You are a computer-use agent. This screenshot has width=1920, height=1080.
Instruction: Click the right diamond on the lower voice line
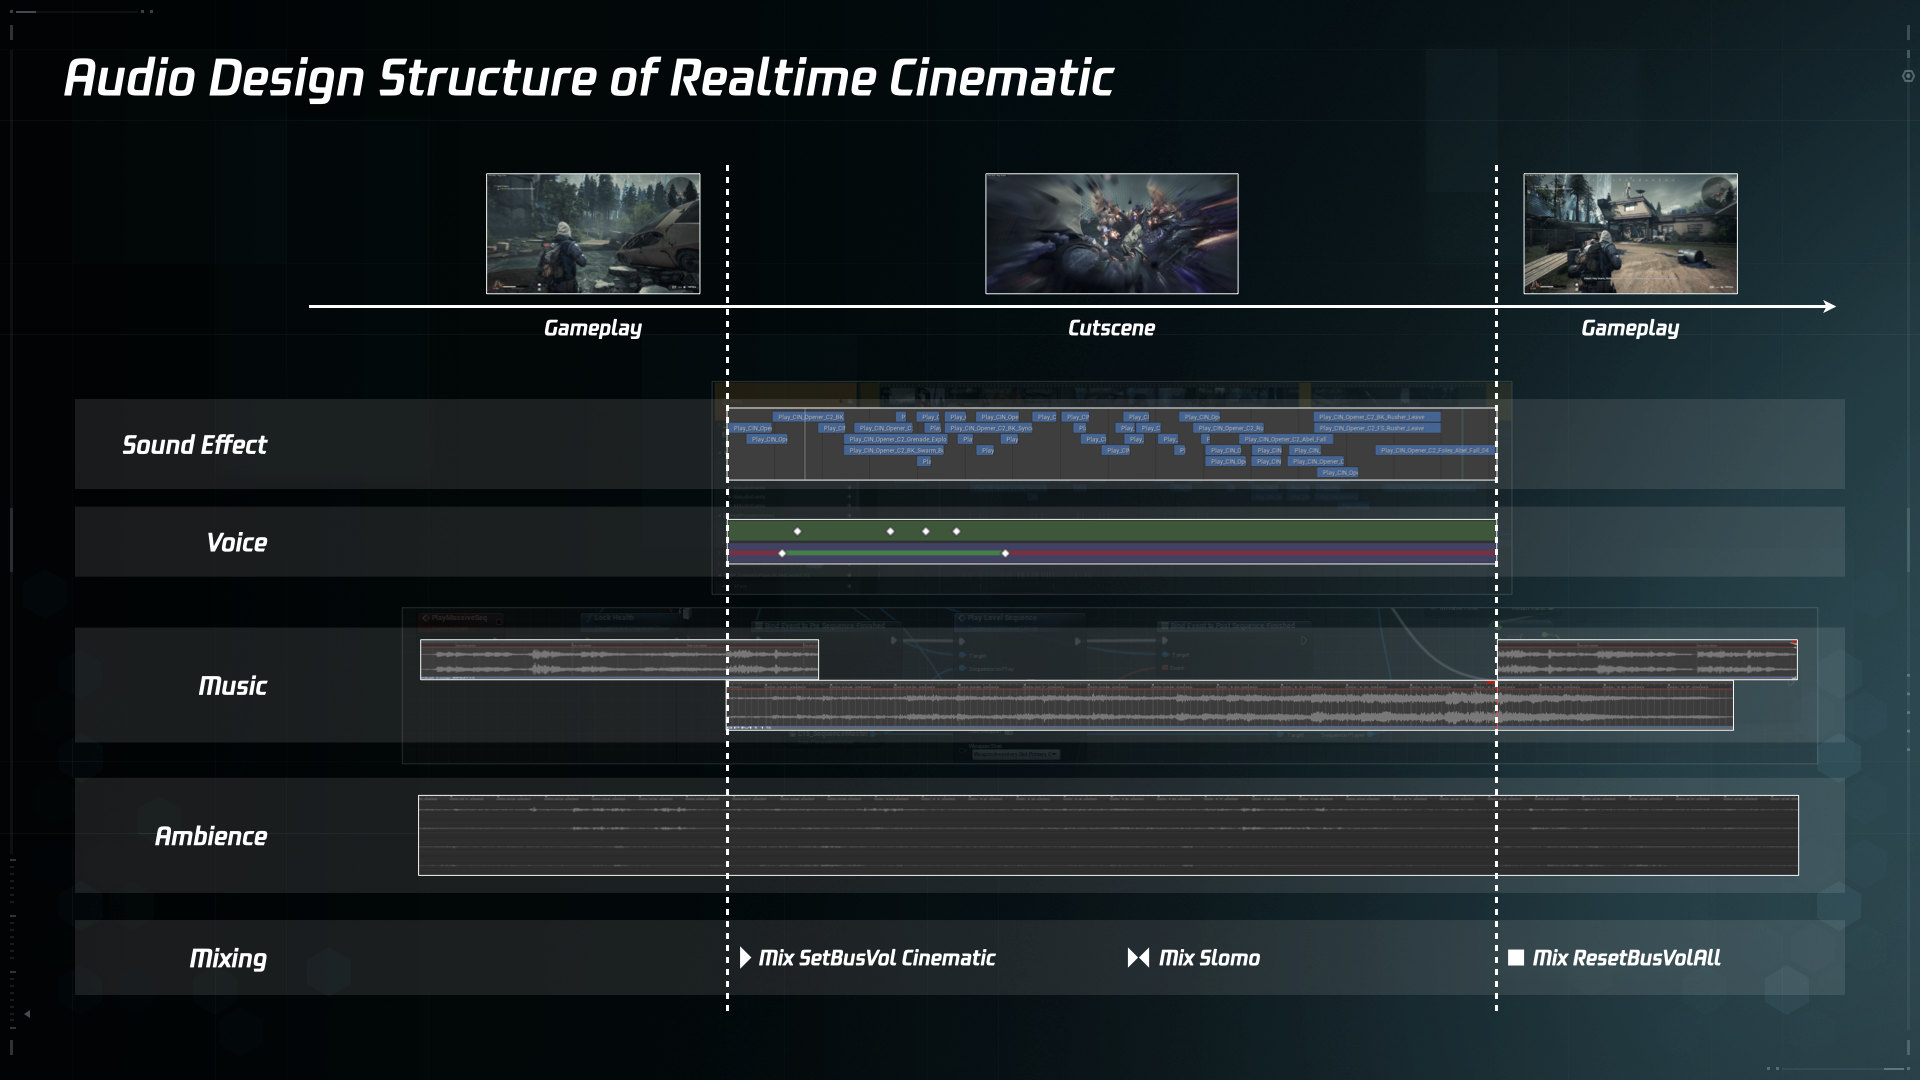coord(1005,553)
